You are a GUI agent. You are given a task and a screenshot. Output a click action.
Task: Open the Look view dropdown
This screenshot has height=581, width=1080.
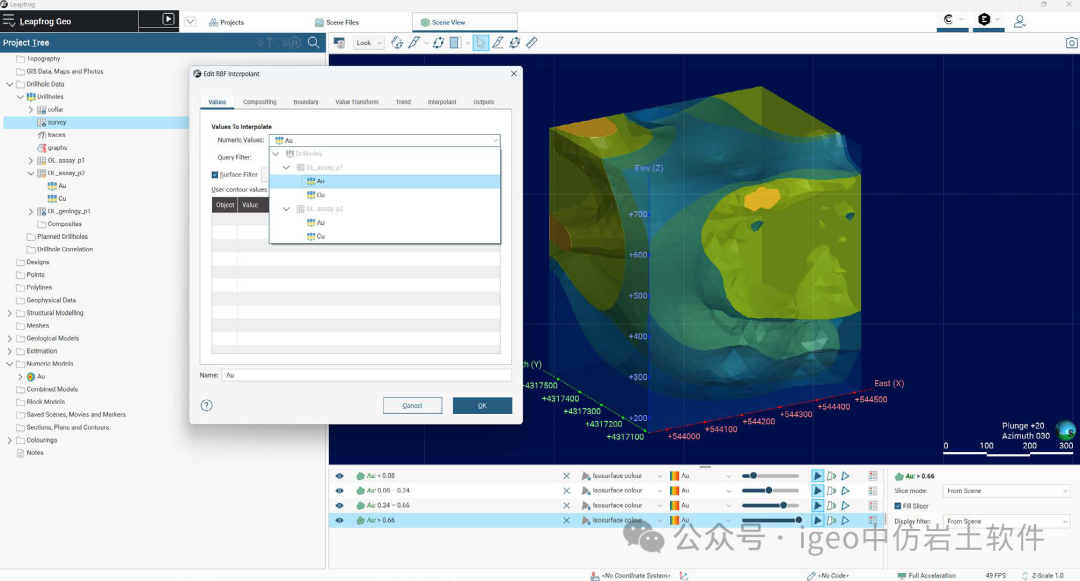coord(368,43)
